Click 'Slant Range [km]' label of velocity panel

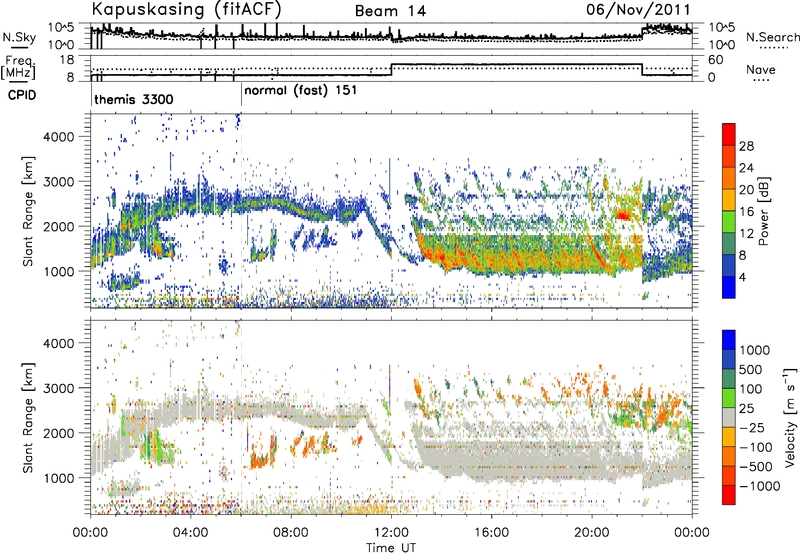[x=28, y=417]
